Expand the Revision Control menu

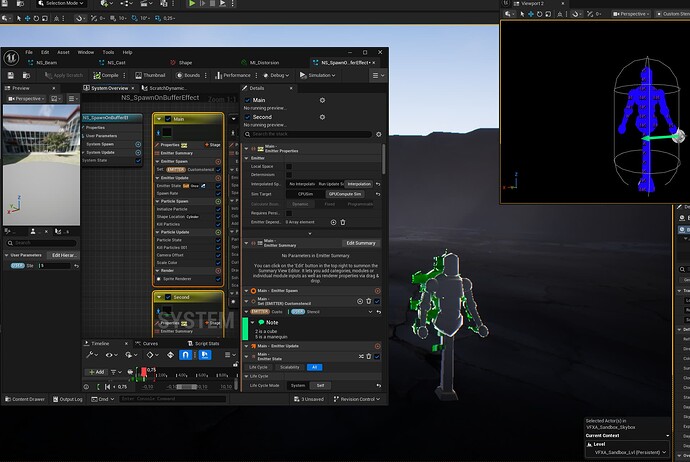coord(356,399)
